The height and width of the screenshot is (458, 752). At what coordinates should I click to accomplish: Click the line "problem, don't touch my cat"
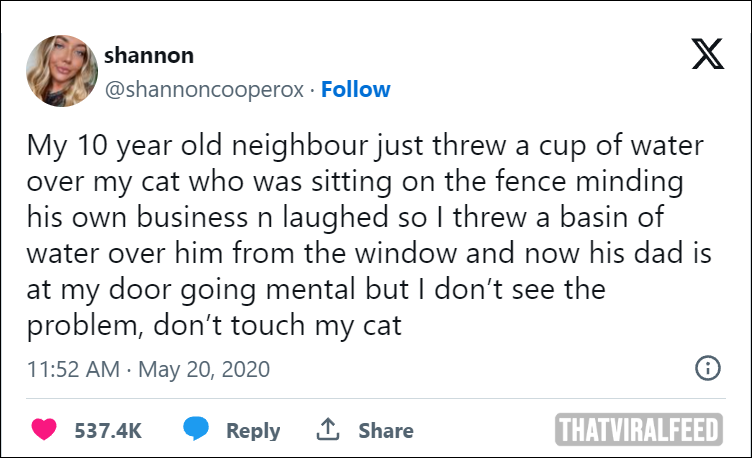(x=214, y=326)
